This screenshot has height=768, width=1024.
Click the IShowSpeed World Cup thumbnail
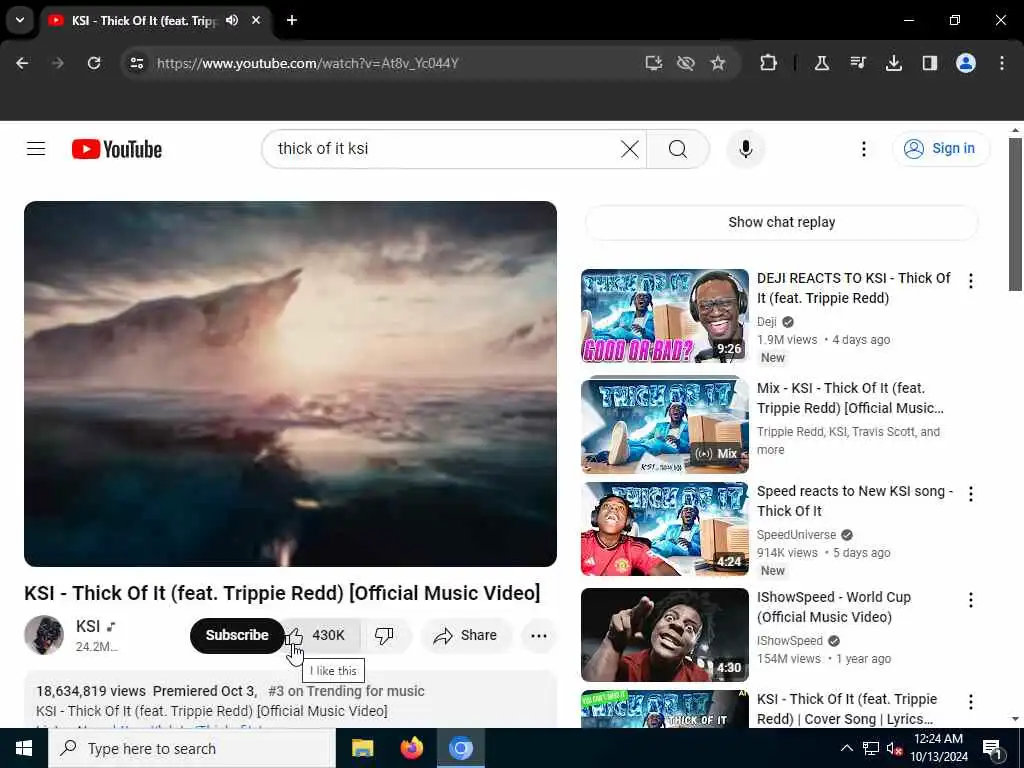pos(665,635)
